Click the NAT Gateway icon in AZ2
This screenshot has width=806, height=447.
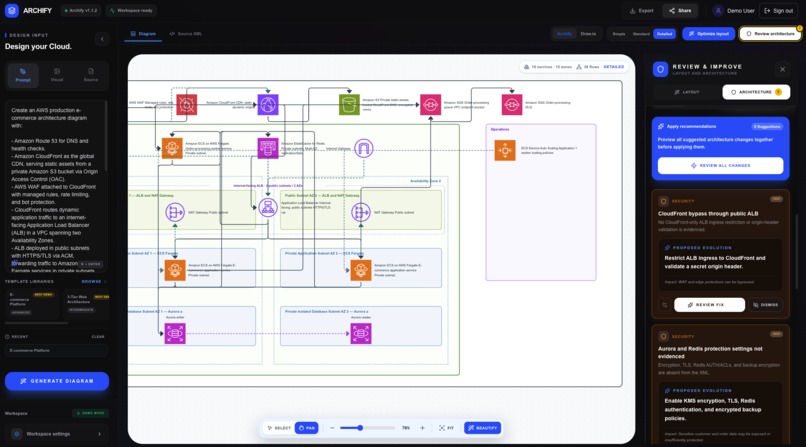pyautogui.click(x=360, y=212)
